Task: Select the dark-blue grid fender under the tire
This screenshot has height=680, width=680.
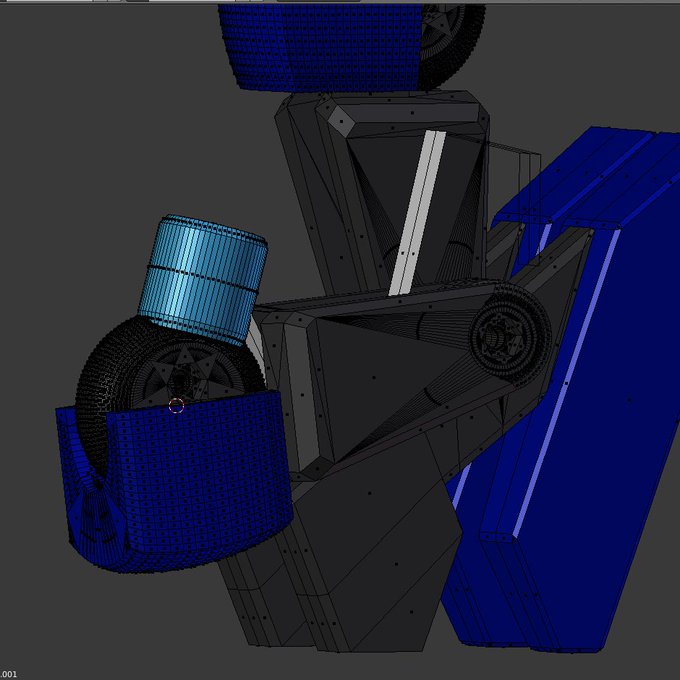Action: 174,481
